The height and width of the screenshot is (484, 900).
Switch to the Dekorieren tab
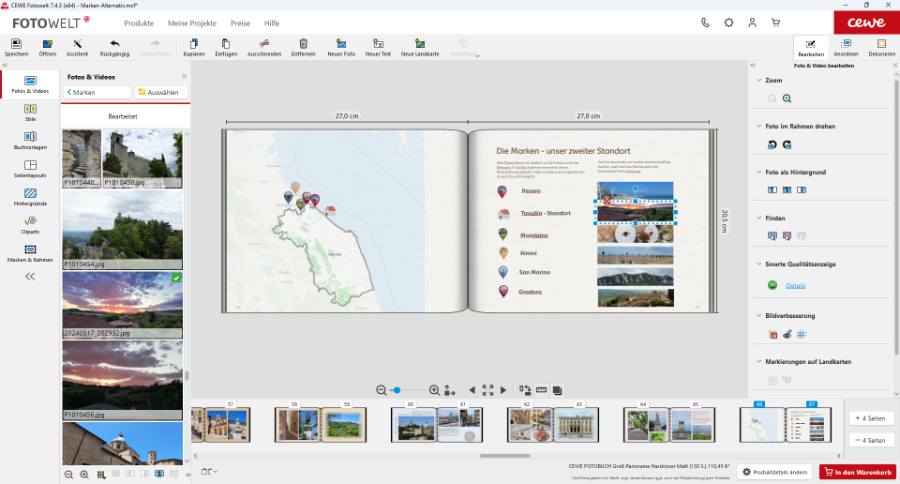click(881, 47)
